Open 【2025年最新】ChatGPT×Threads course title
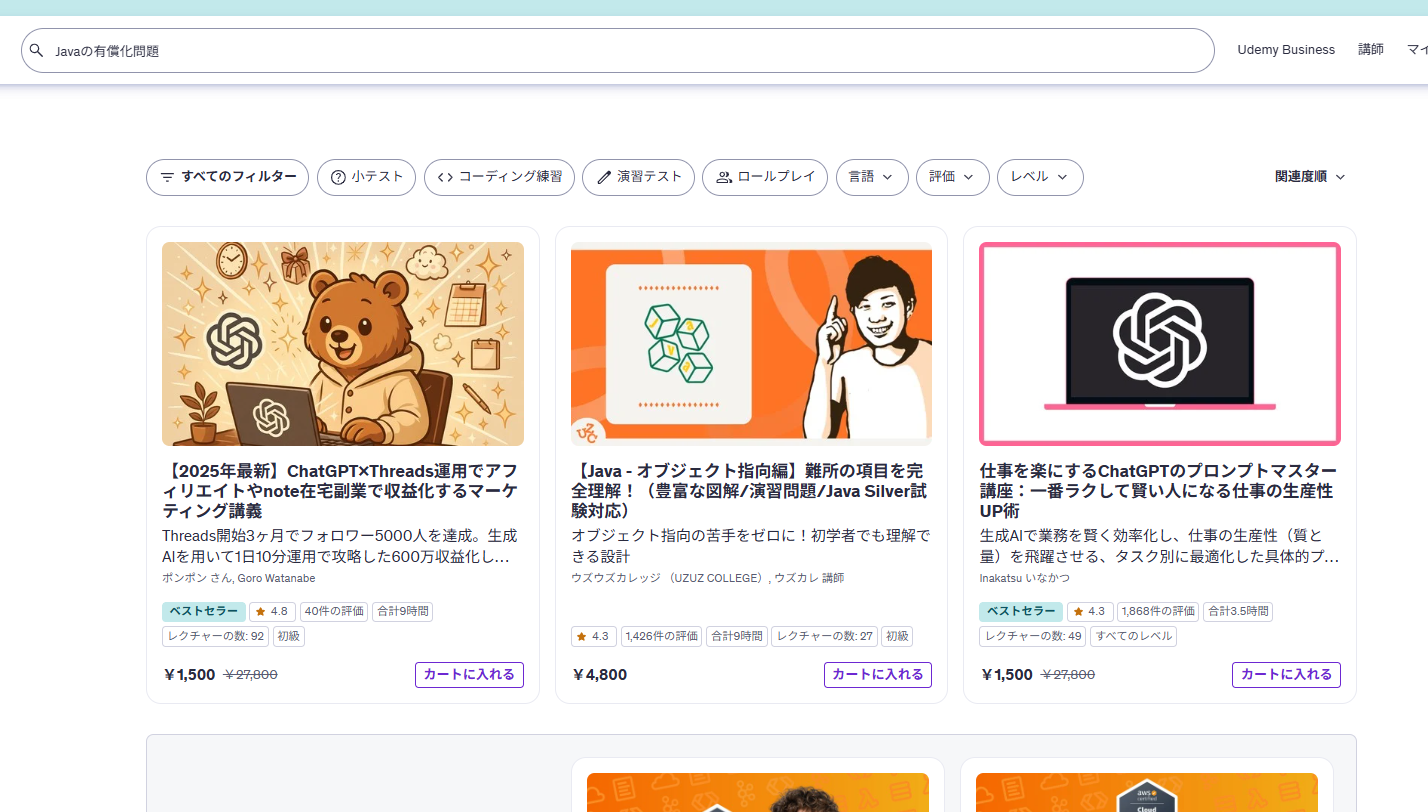The image size is (1428, 812). [x=340, y=491]
